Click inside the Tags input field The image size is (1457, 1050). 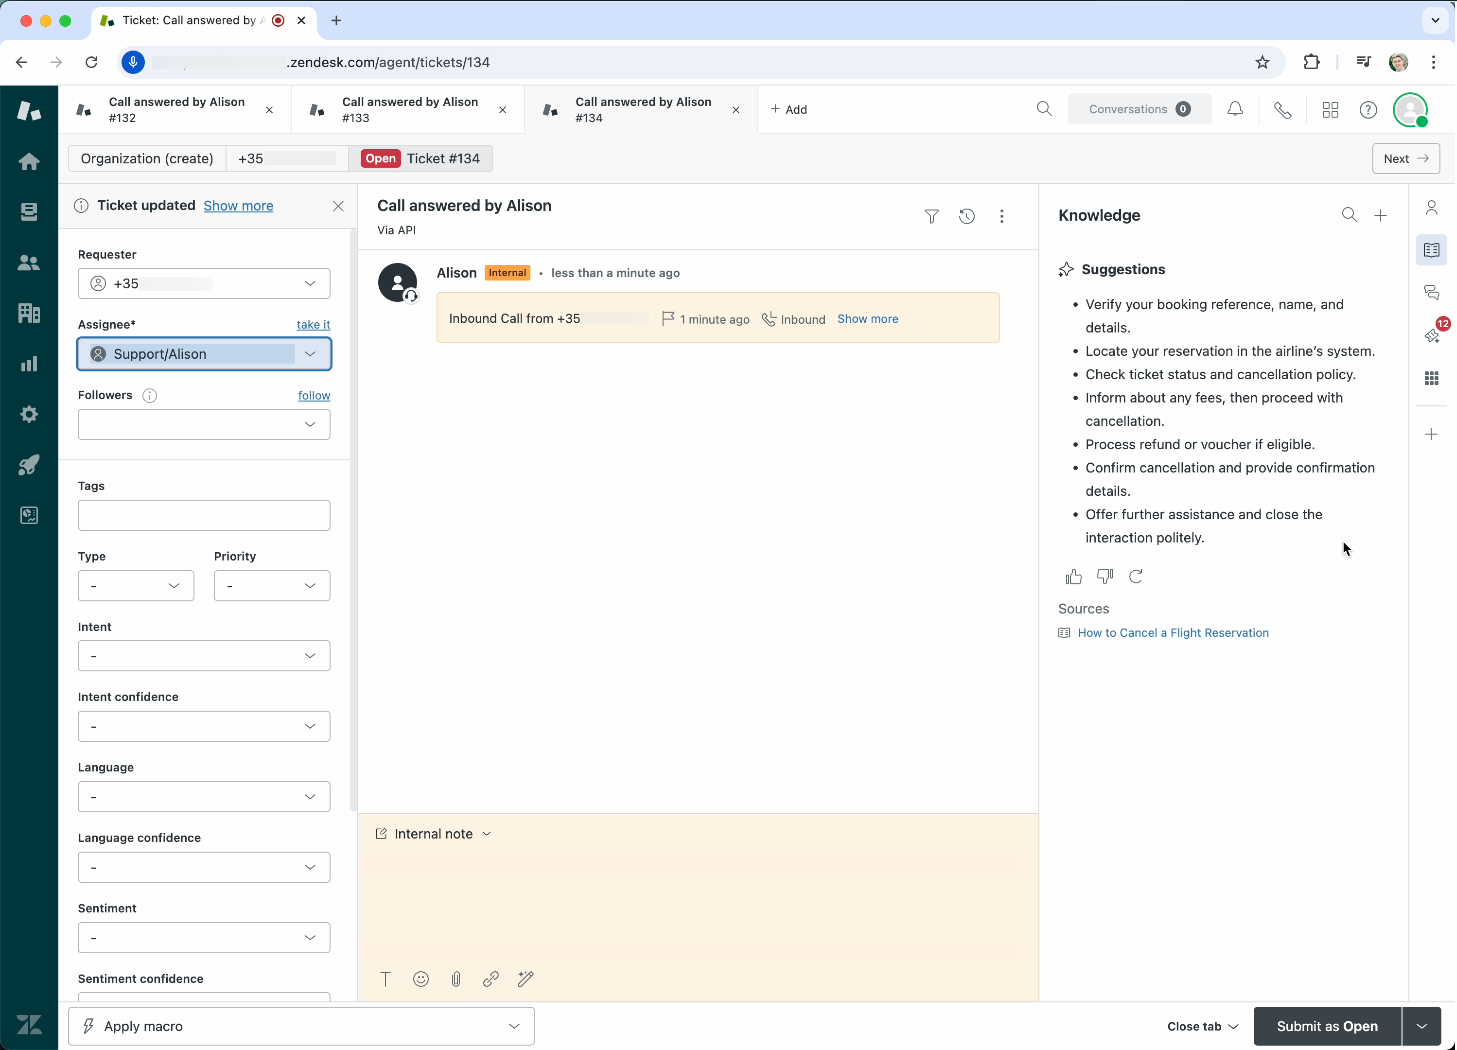(x=204, y=516)
